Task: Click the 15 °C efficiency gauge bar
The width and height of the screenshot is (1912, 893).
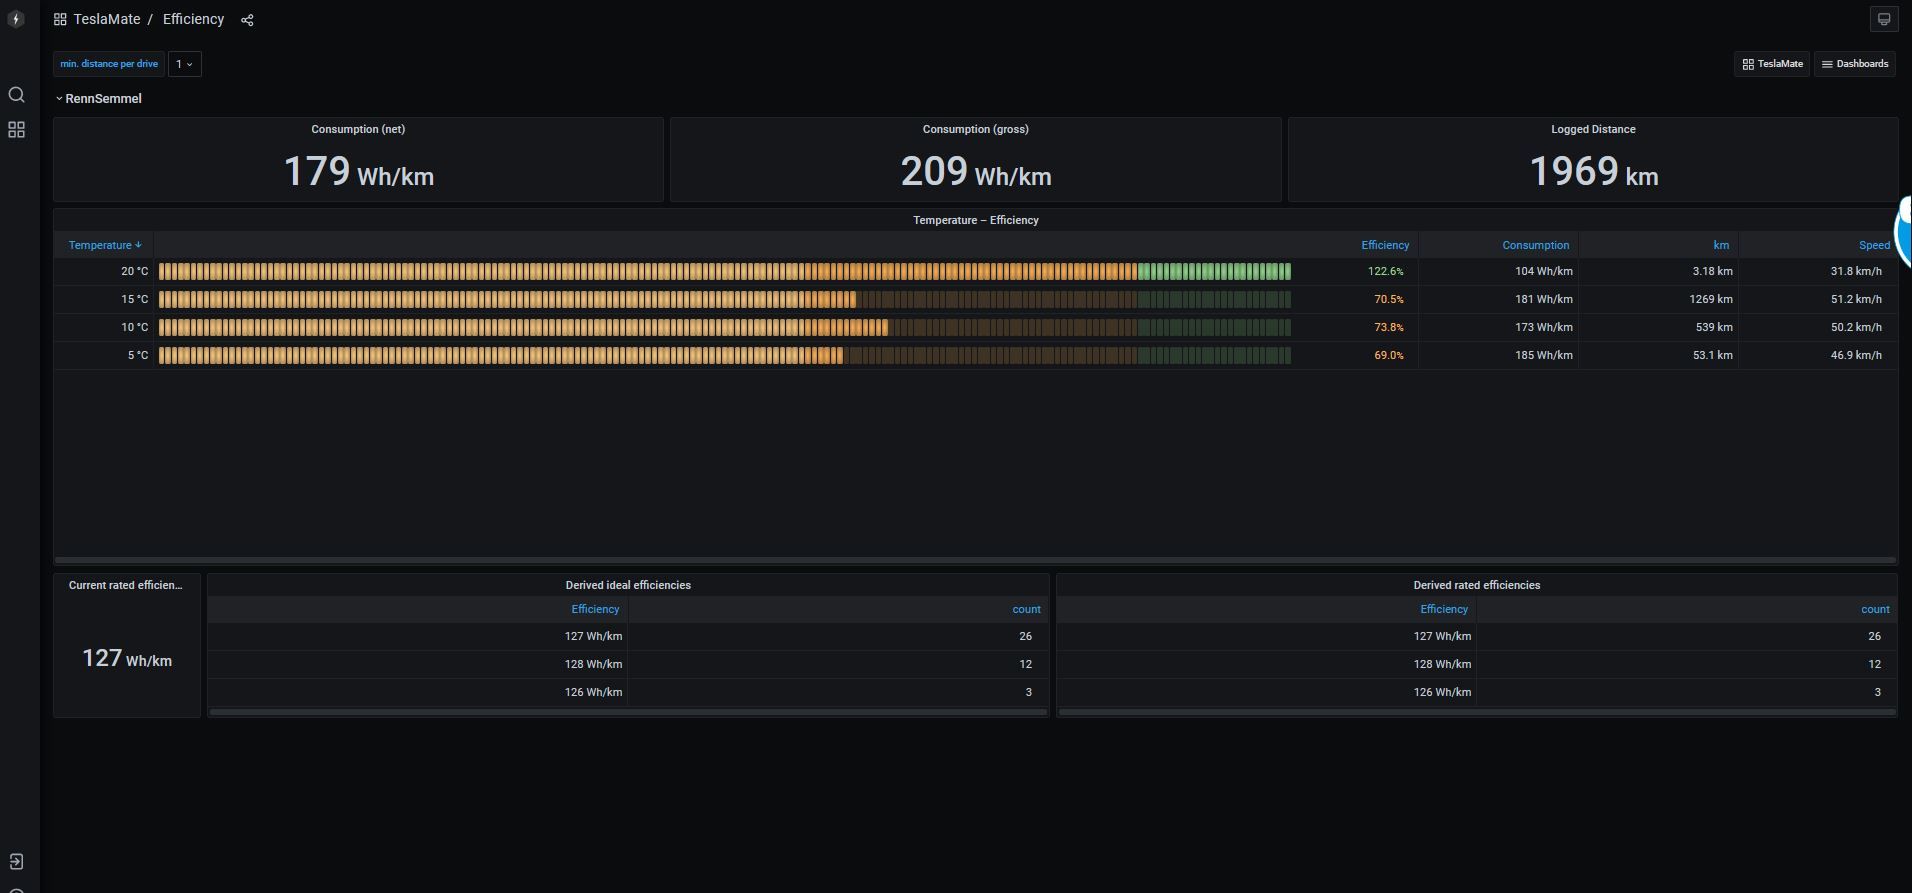Action: pyautogui.click(x=725, y=299)
